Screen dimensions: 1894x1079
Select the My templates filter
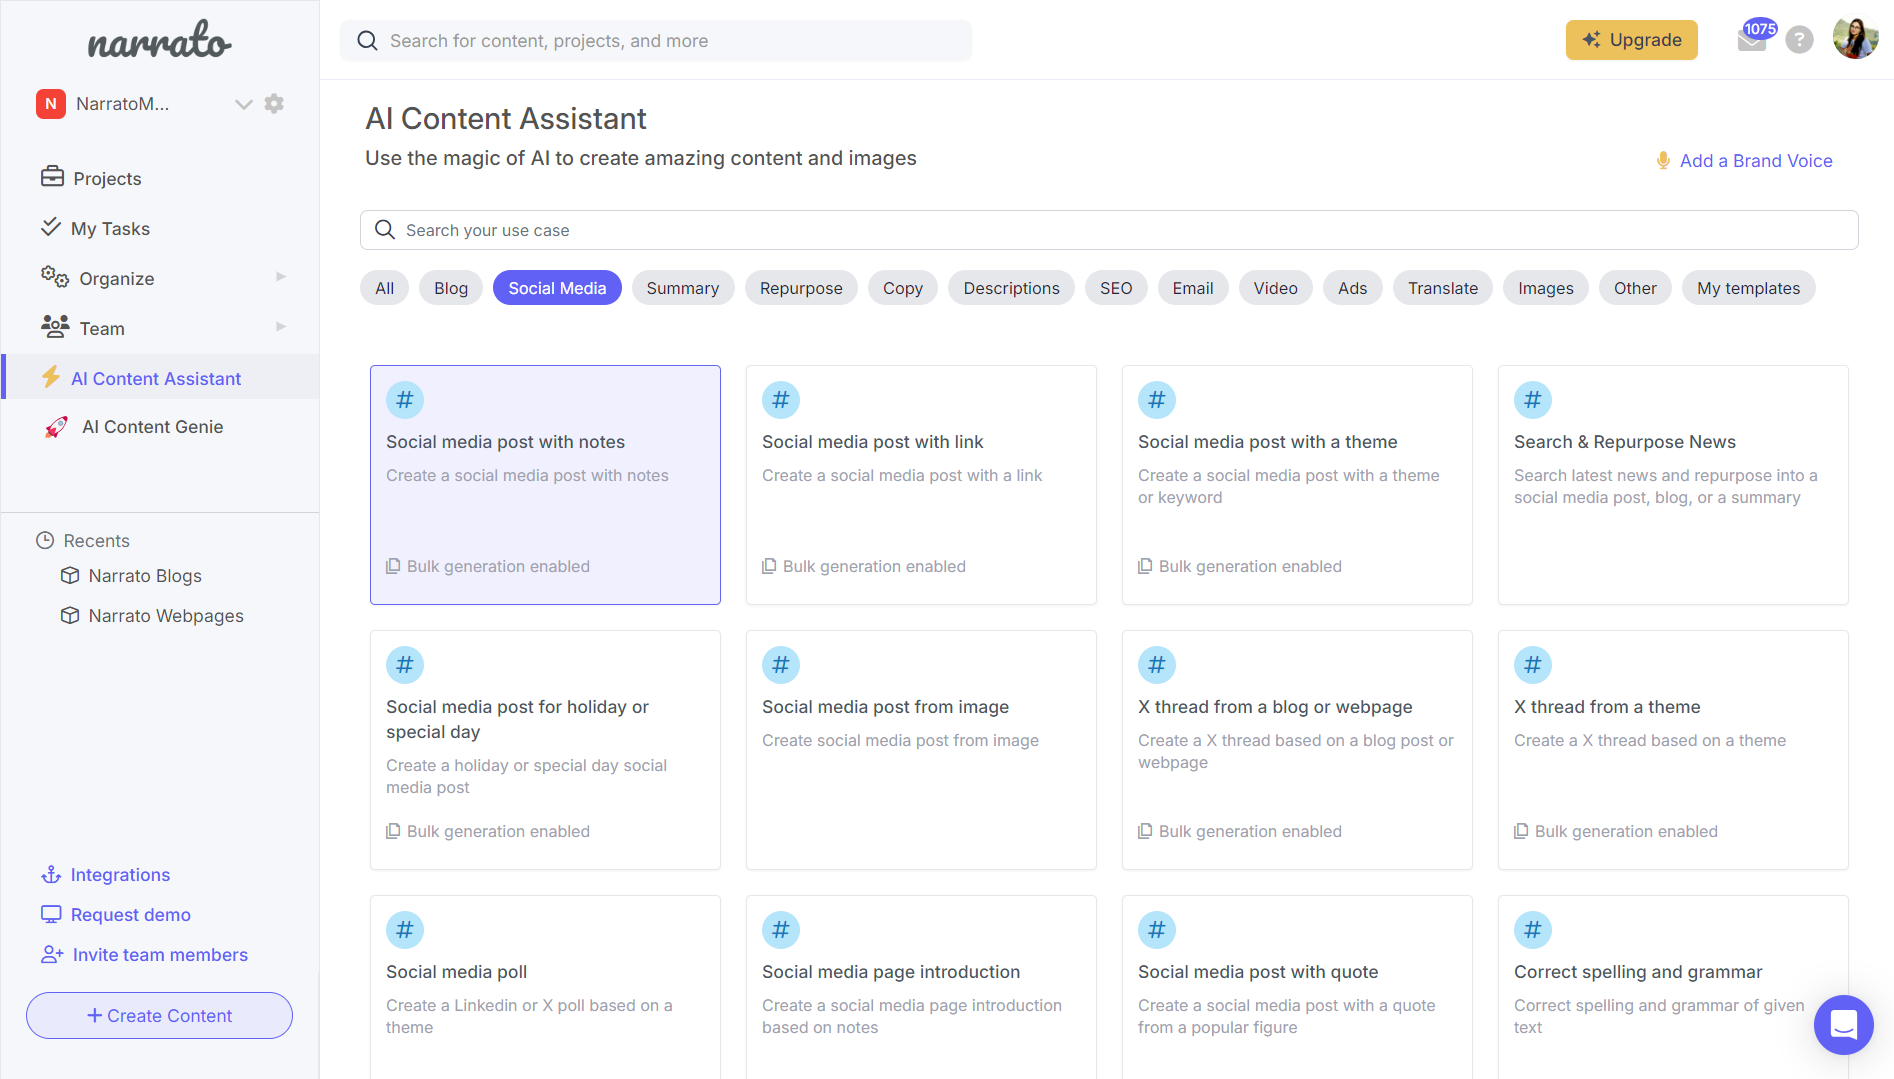pos(1748,288)
